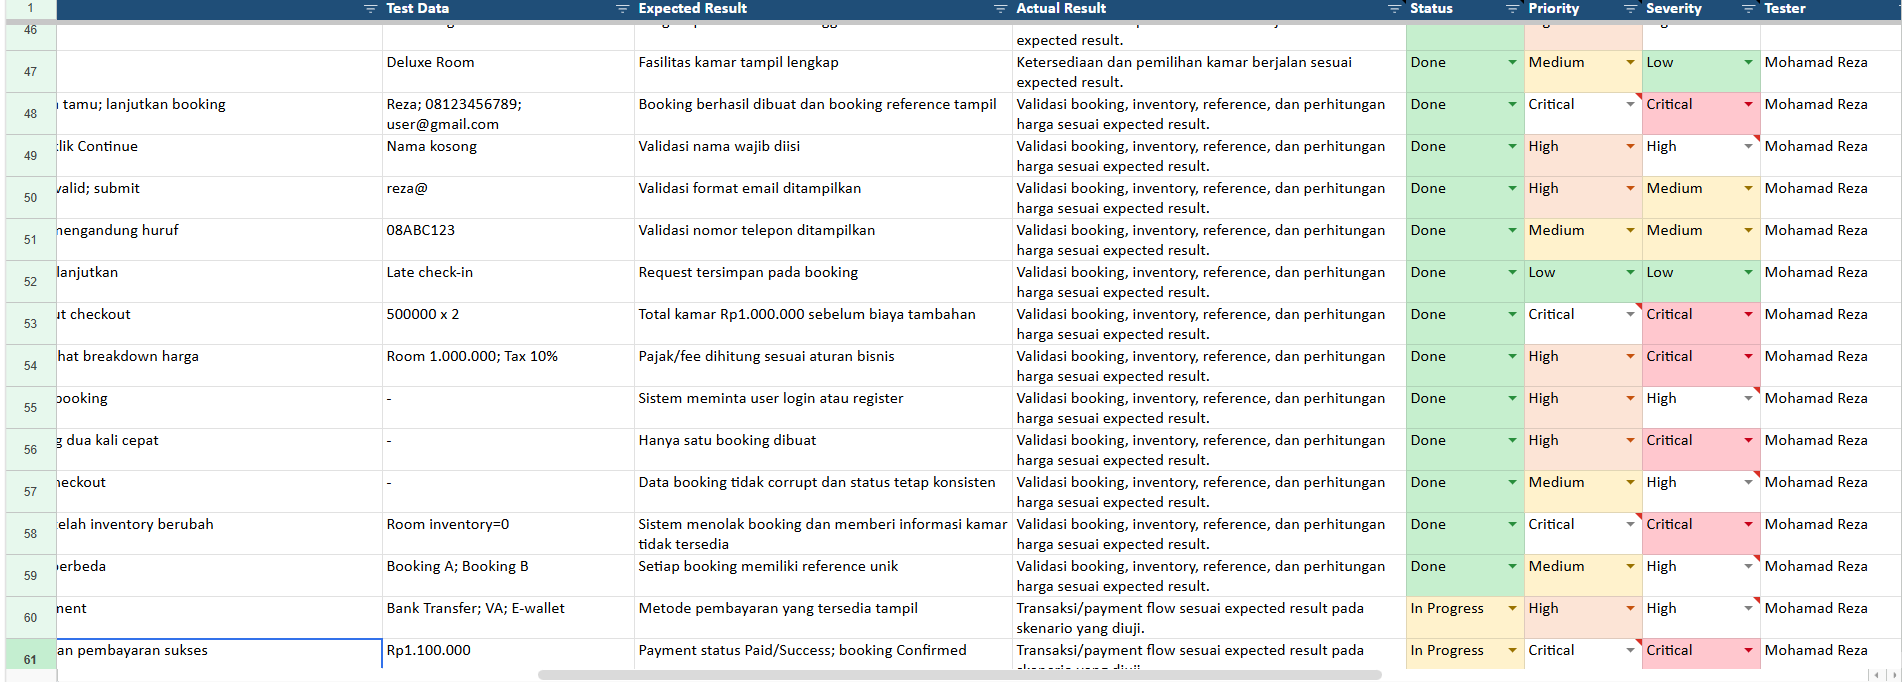Select the Priority header cell
The height and width of the screenshot is (682, 1902).
point(1583,9)
